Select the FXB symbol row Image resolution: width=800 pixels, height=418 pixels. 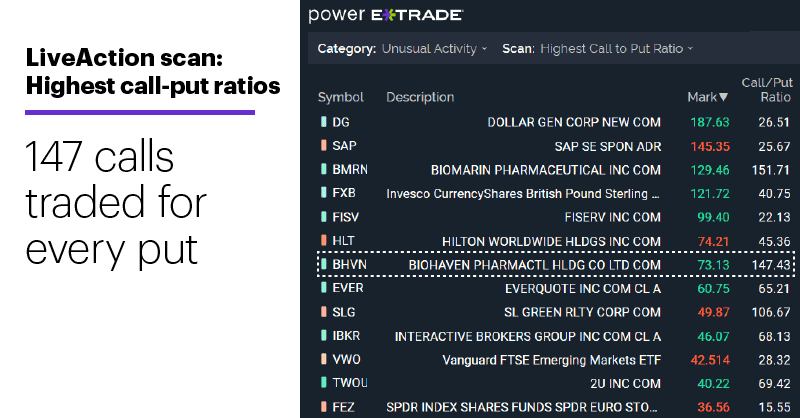(555, 193)
